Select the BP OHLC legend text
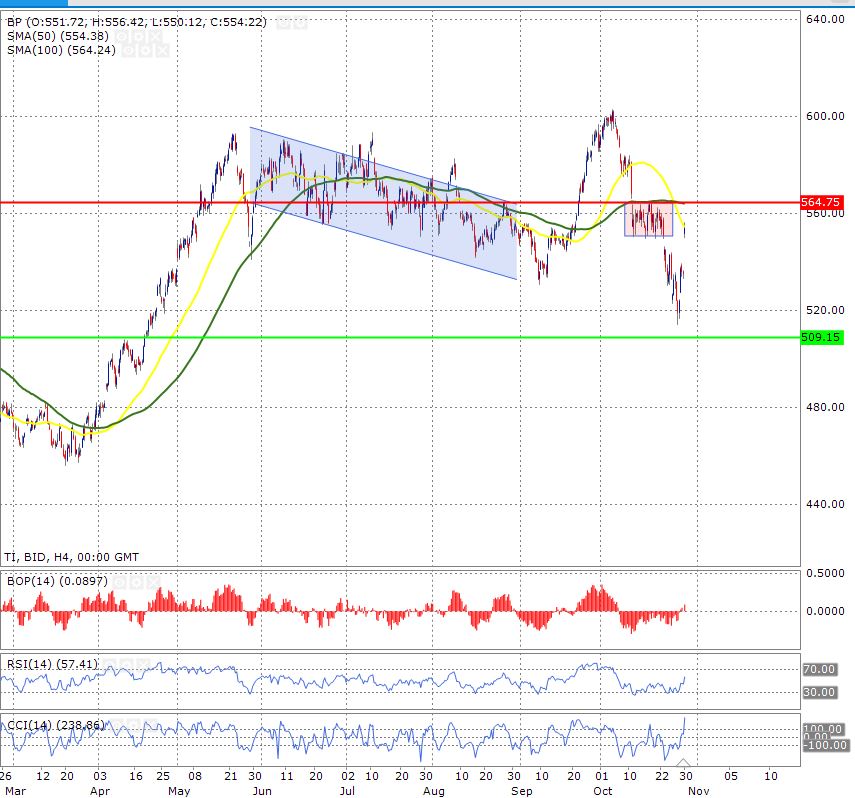This screenshot has height=798, width=855. 137,22
